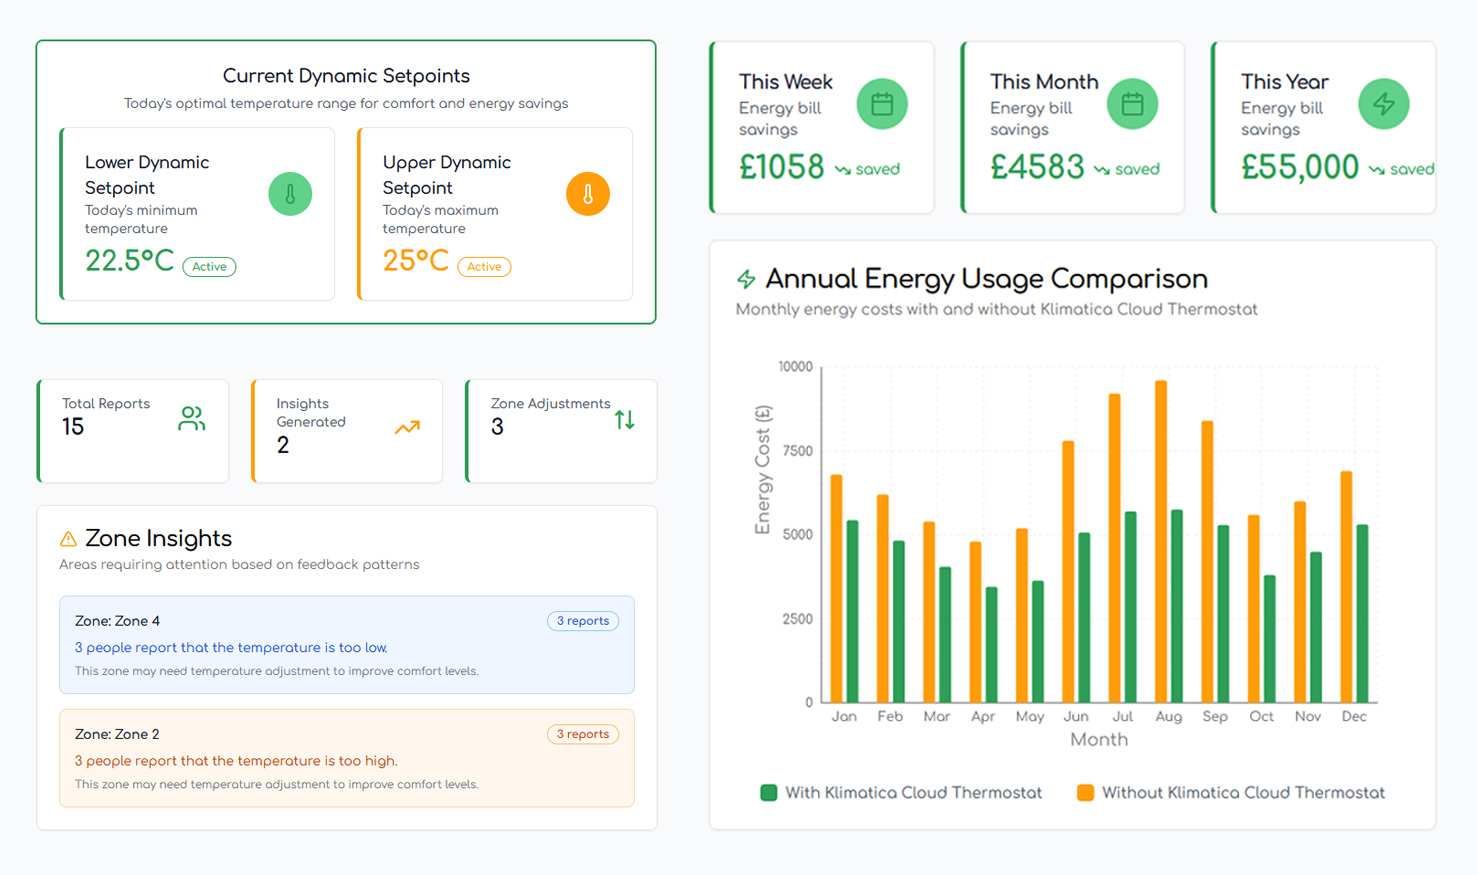1477x875 pixels.
Task: Click the warning triangle beside Zone Insights
Action: coord(68,539)
